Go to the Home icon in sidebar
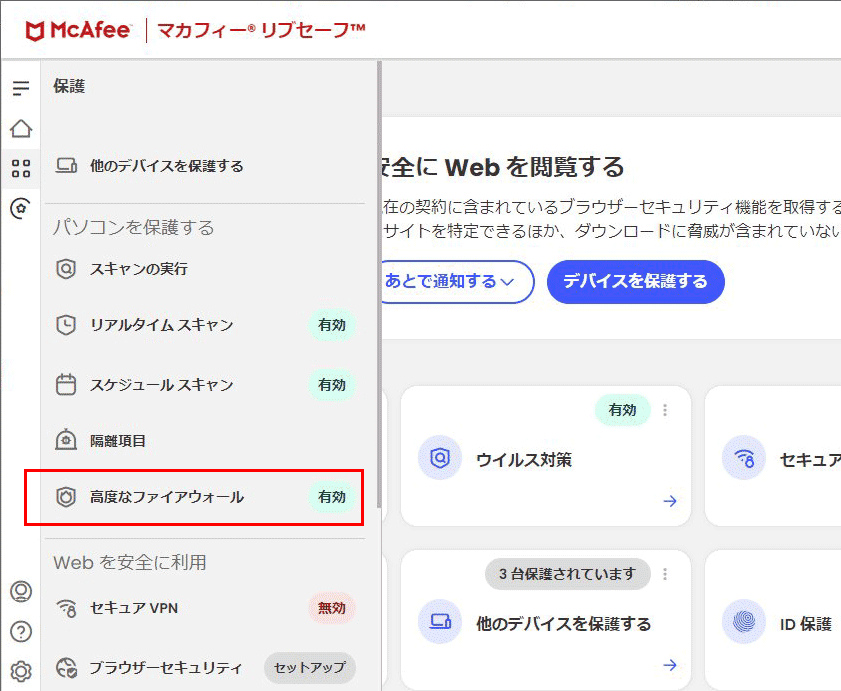Image resolution: width=841 pixels, height=691 pixels. tap(21, 128)
